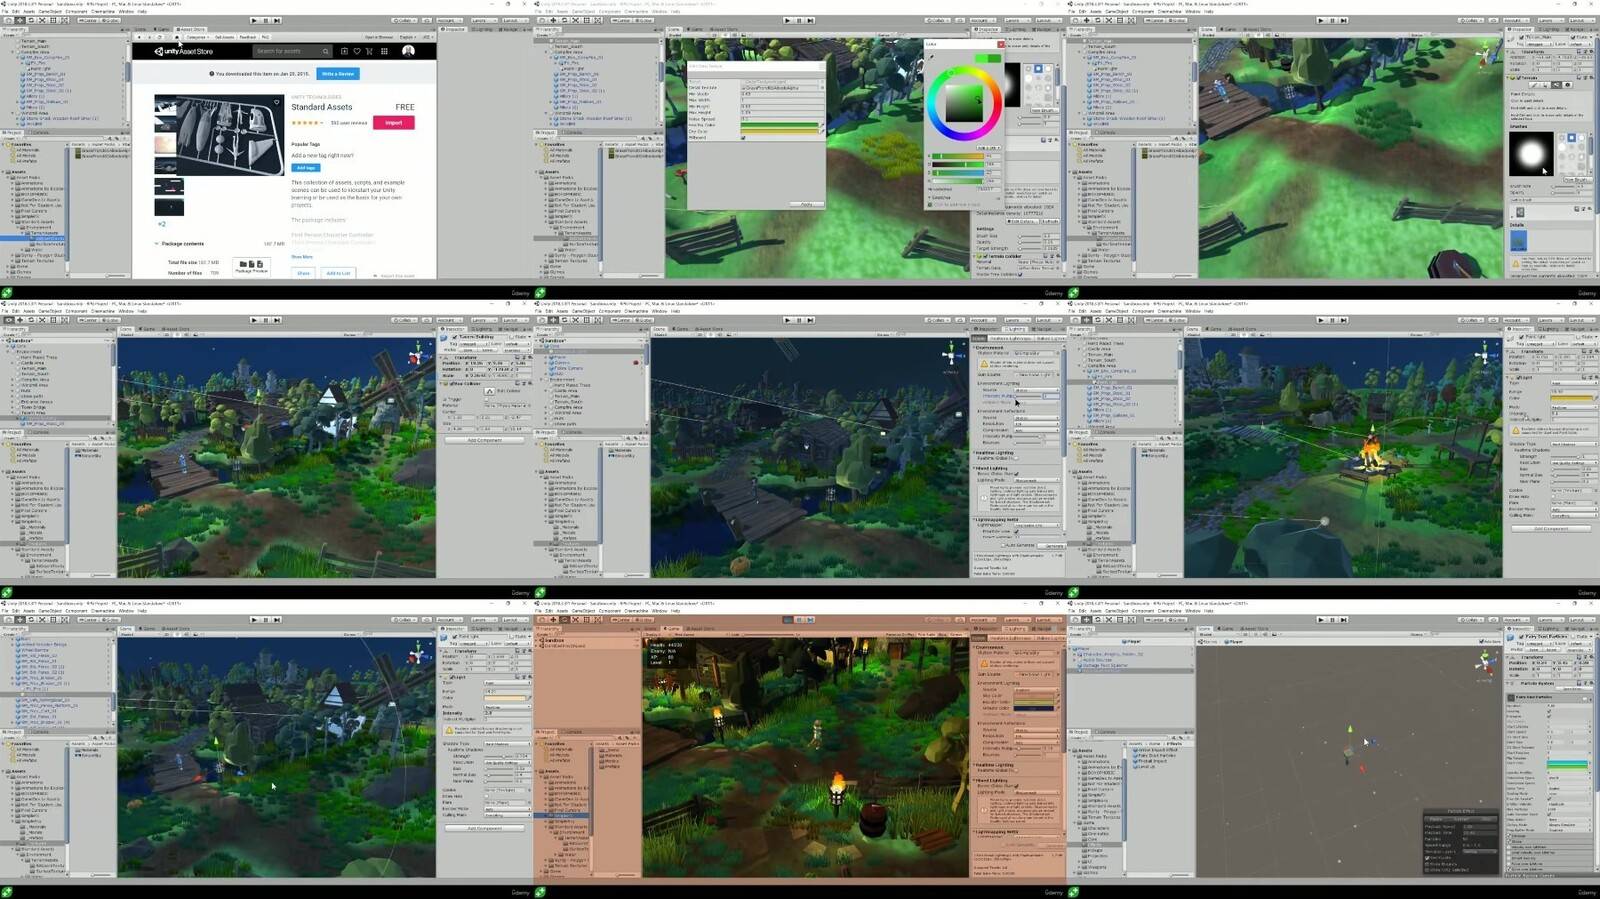Click Play button in the top-middle Unity window
The image size is (1600, 899).
[x=787, y=20]
